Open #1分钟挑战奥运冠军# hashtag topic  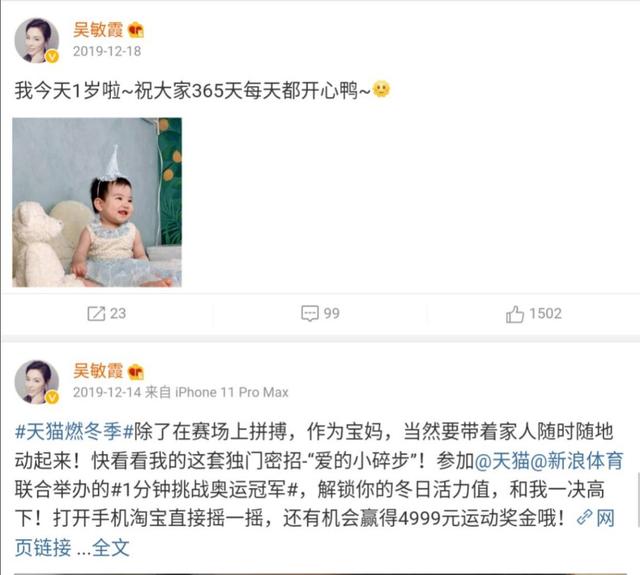click(x=204, y=490)
